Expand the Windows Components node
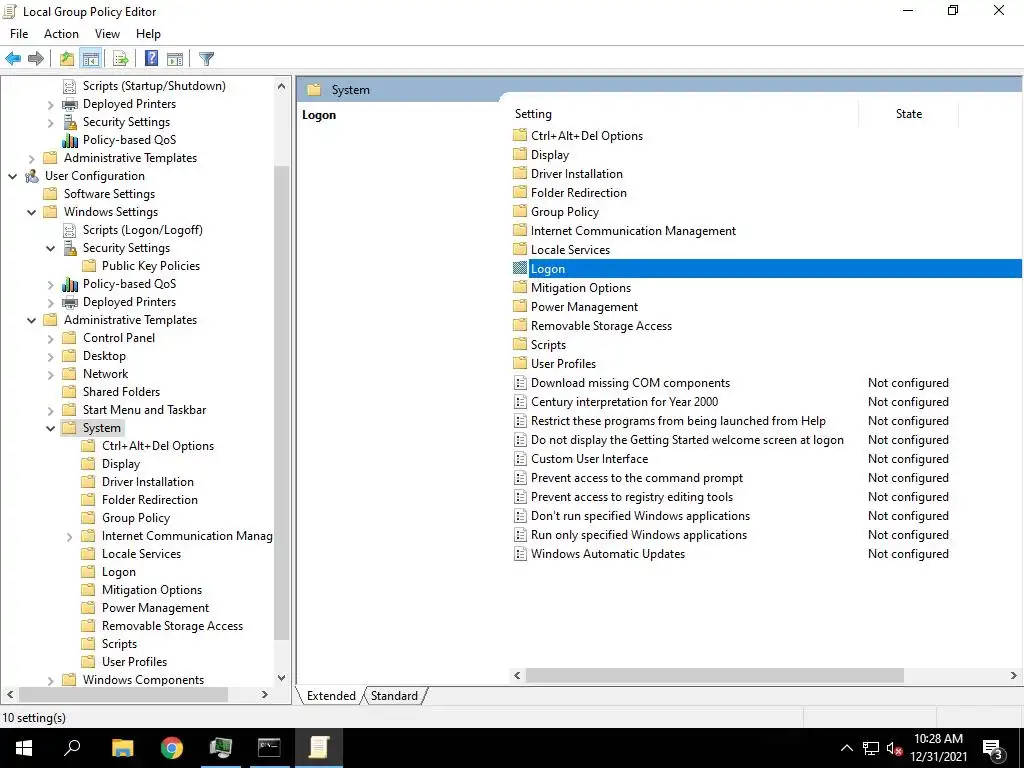Viewport: 1024px width, 768px height. tap(50, 680)
